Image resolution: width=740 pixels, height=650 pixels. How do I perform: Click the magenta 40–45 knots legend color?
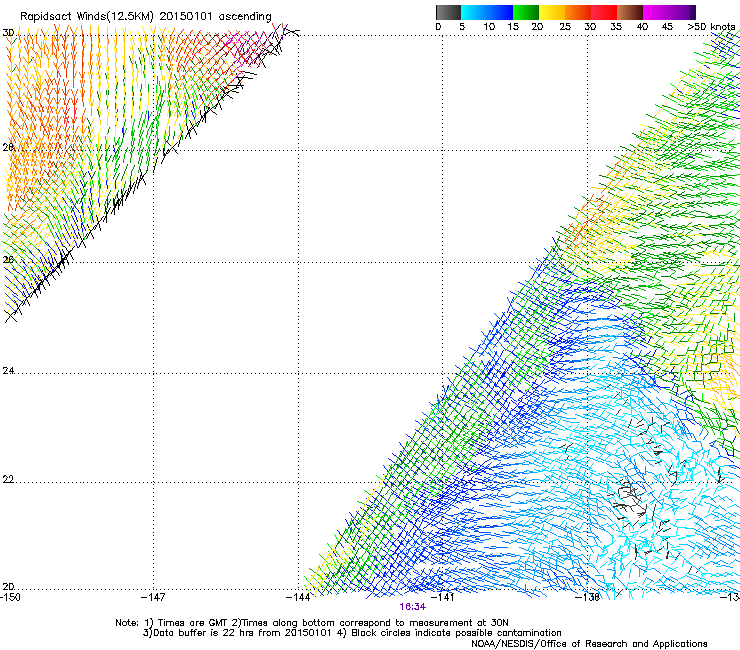point(656,12)
